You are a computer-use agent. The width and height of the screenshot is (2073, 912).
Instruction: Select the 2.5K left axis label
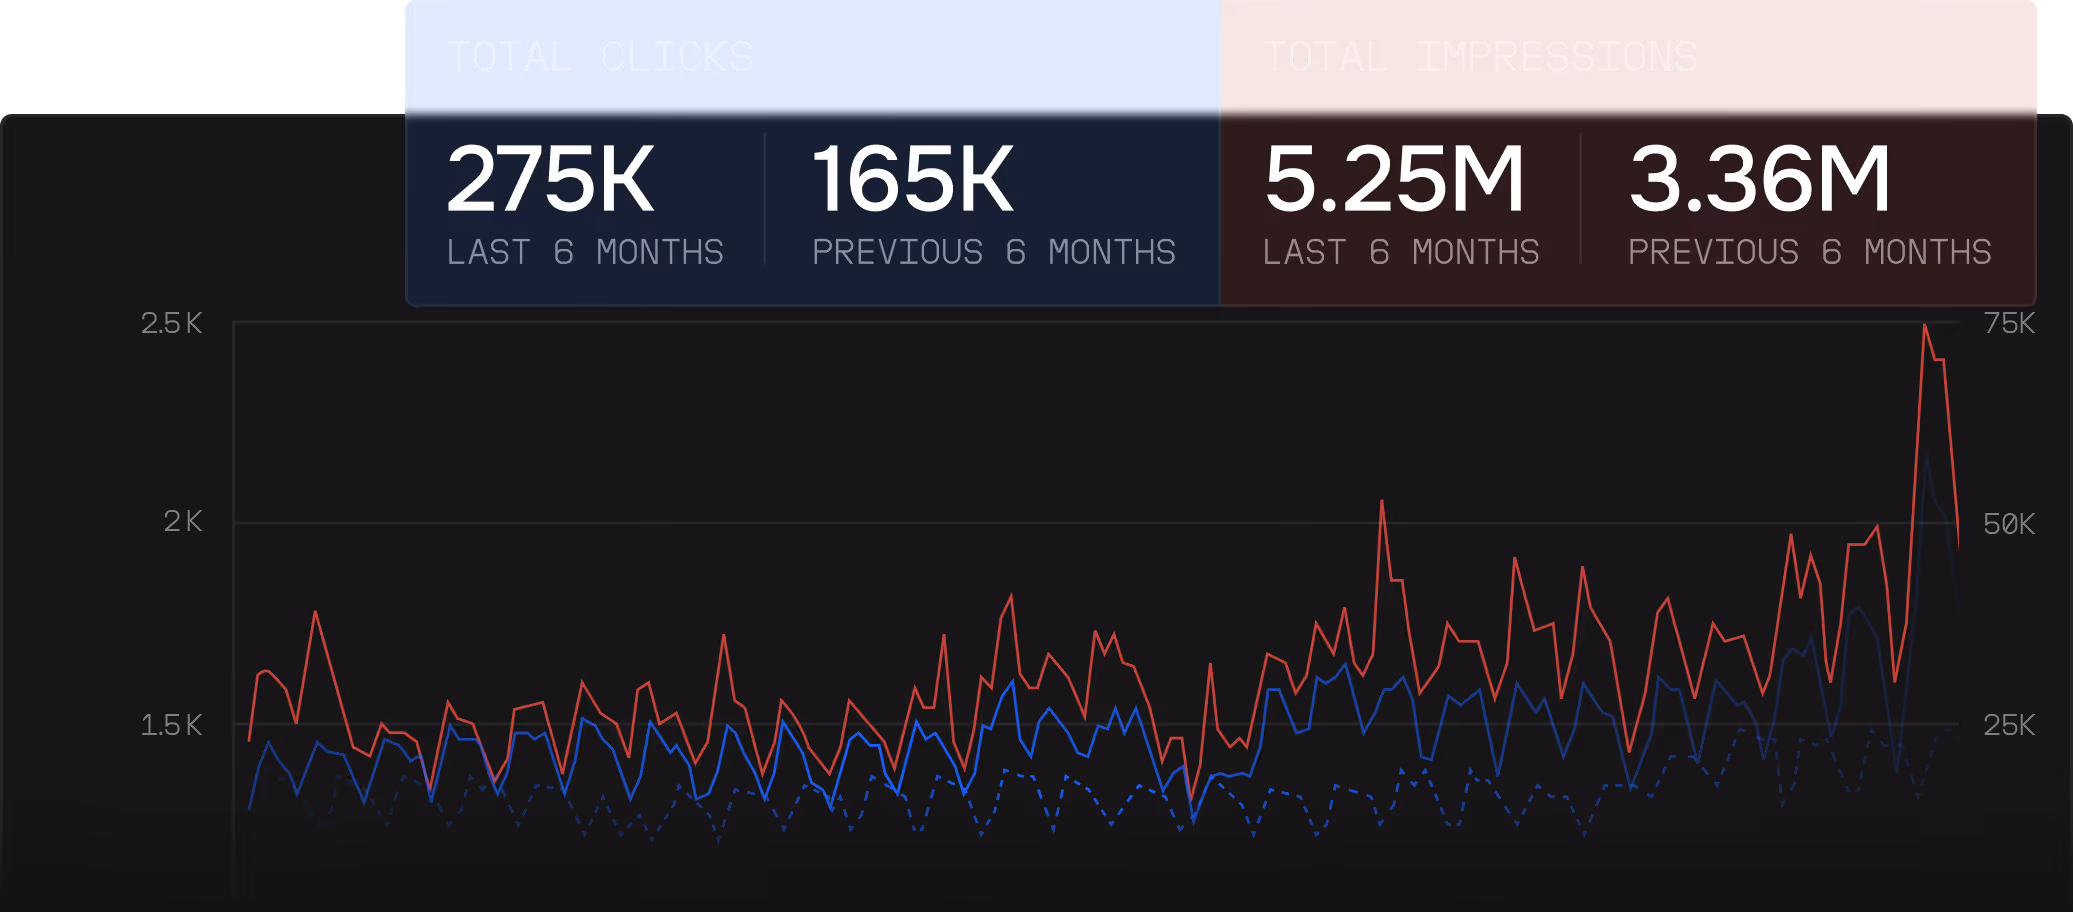pos(173,323)
